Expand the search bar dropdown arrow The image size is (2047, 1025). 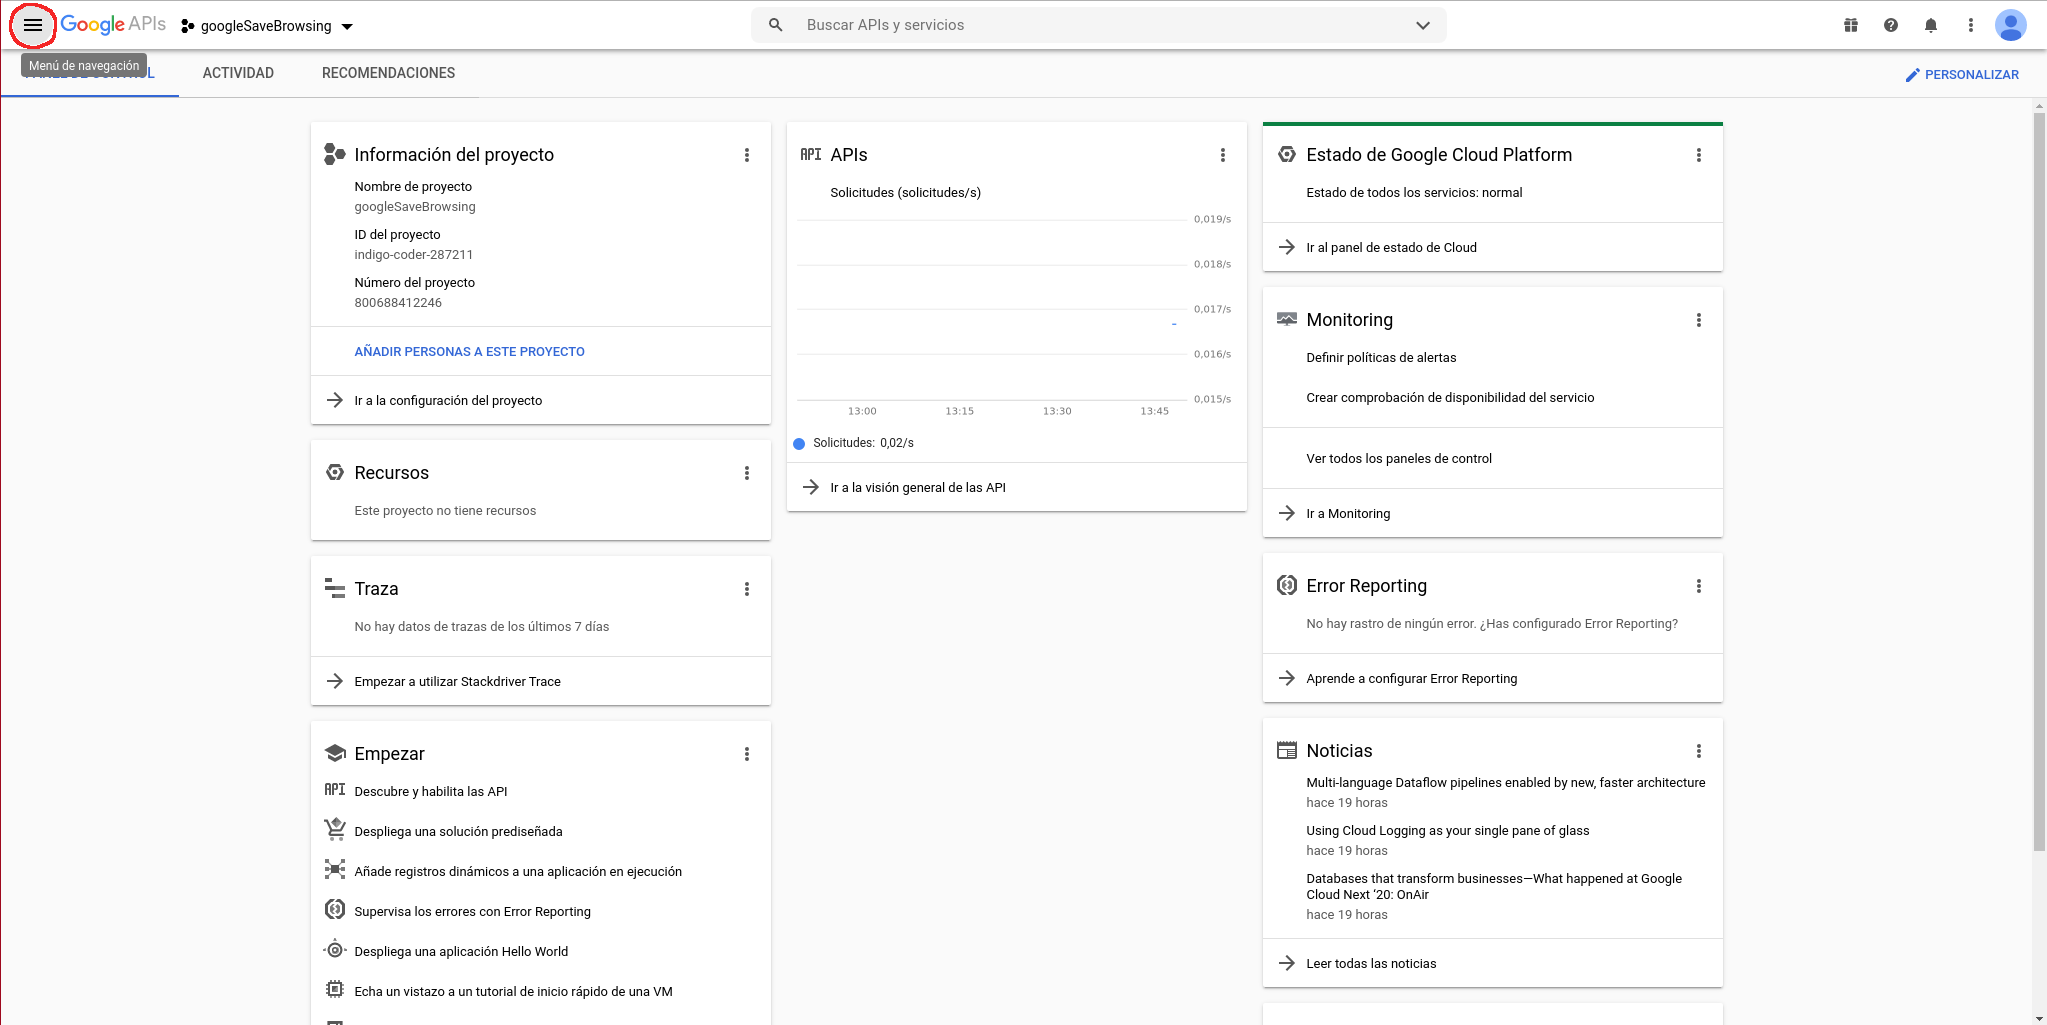point(1422,26)
